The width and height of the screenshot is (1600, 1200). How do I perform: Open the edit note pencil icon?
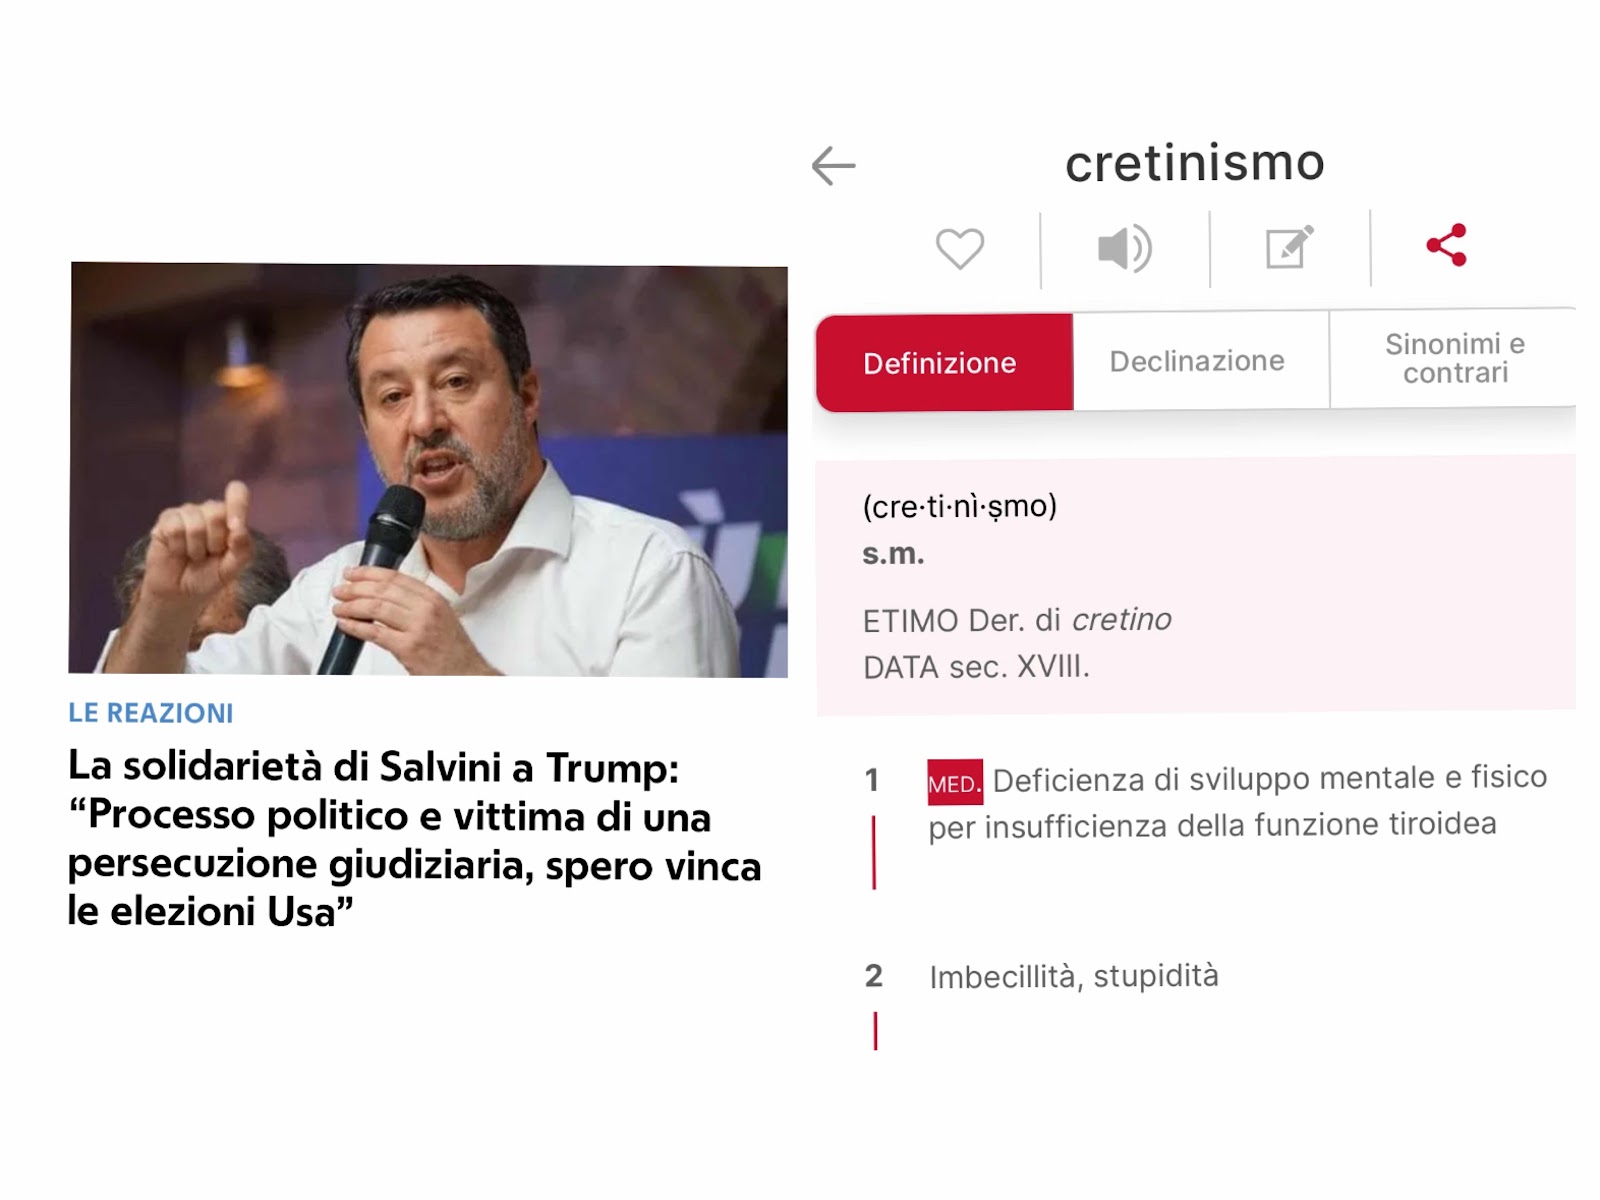[1289, 247]
